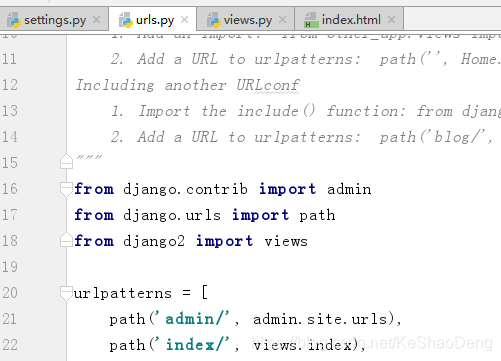This screenshot has height=361, width=501.
Task: Click the 'admin/' string on line 21
Action: (194, 319)
